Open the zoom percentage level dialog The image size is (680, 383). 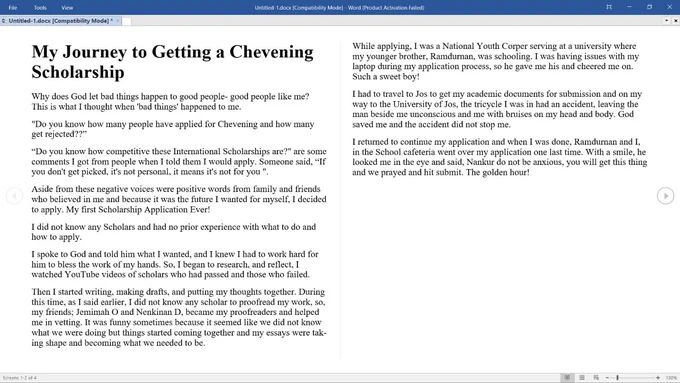tap(671, 378)
